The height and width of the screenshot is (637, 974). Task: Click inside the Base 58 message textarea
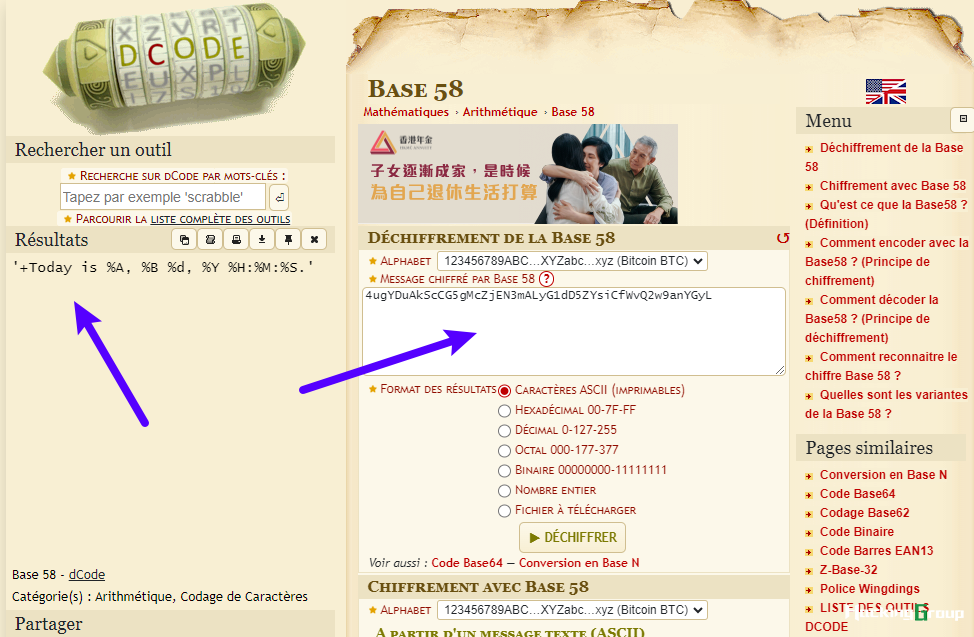pyautogui.click(x=573, y=331)
